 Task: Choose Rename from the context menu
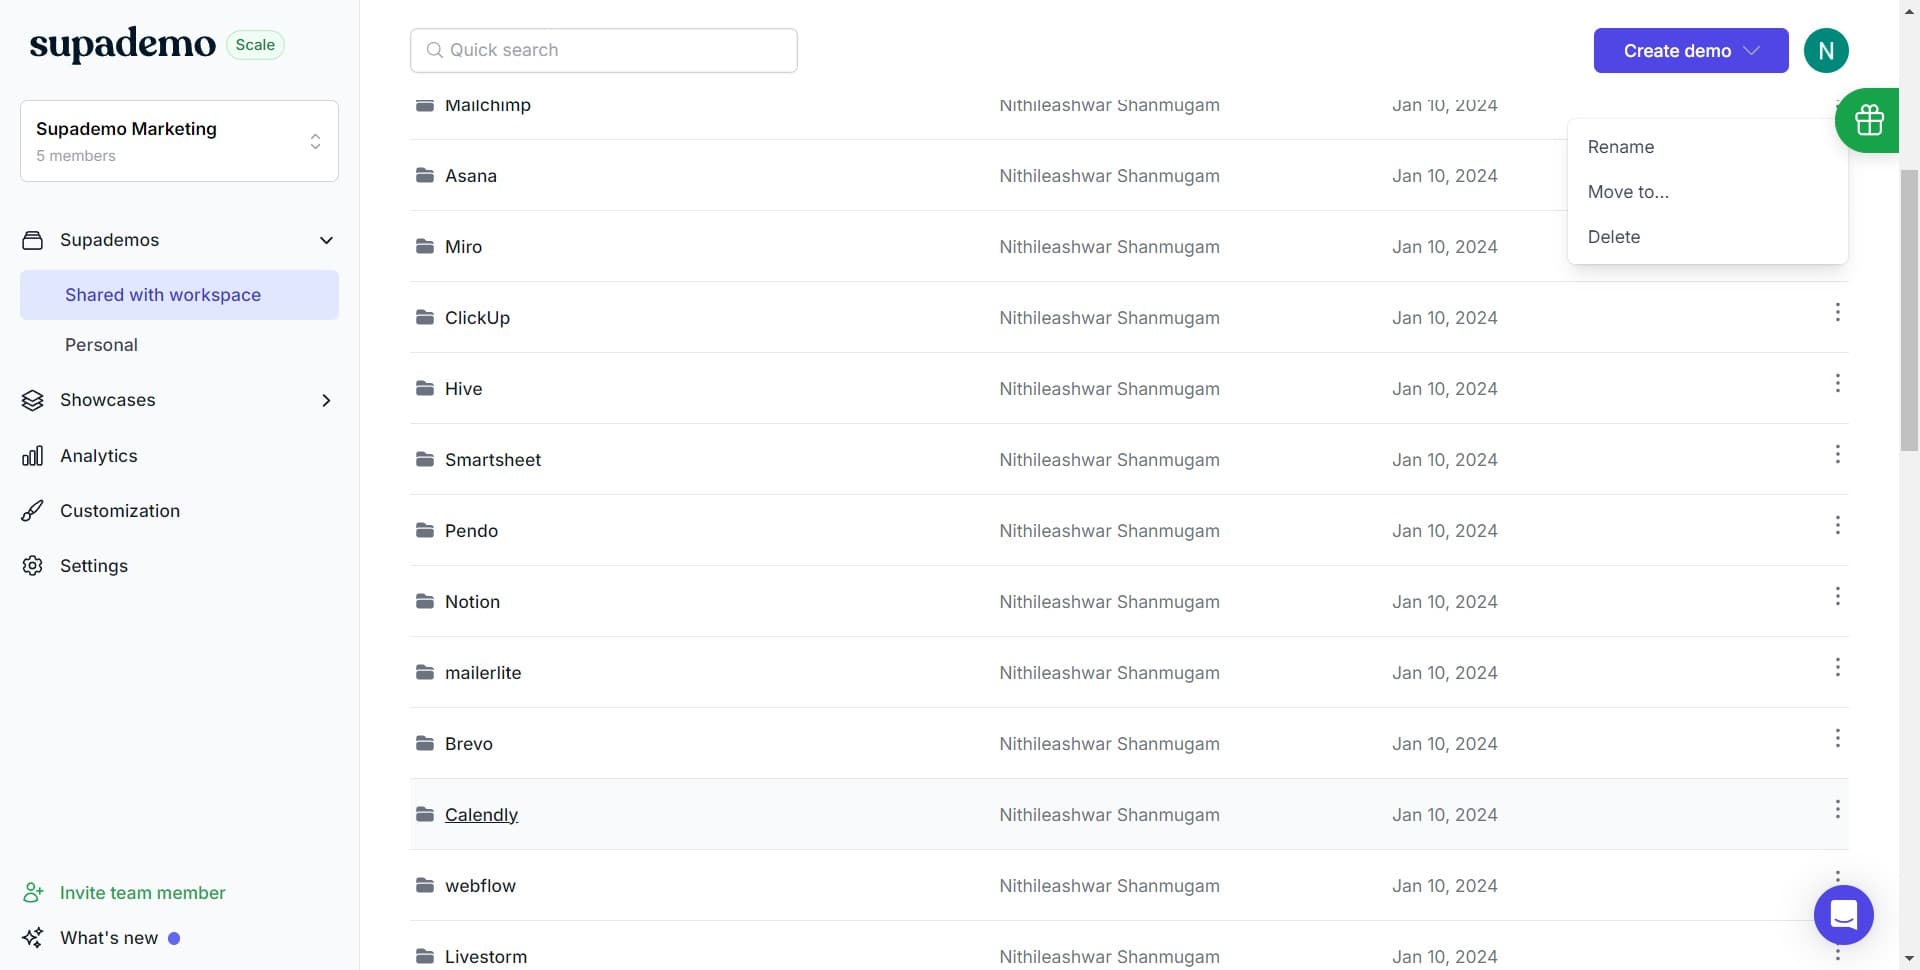pos(1620,147)
